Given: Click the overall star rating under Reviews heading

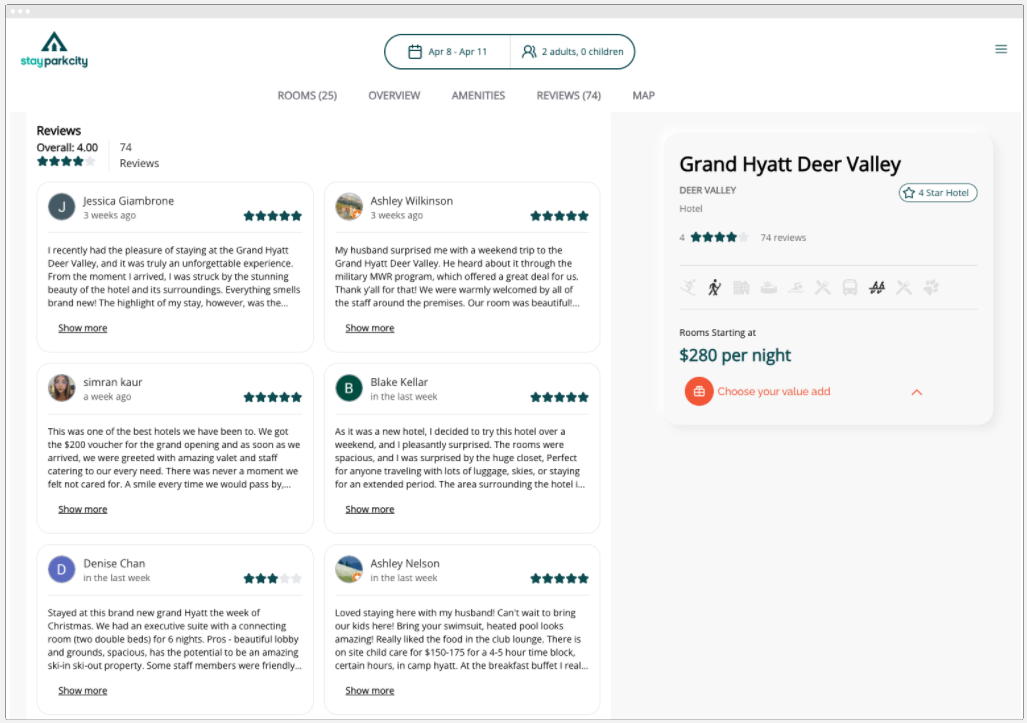Looking at the screenshot, I should [66, 162].
